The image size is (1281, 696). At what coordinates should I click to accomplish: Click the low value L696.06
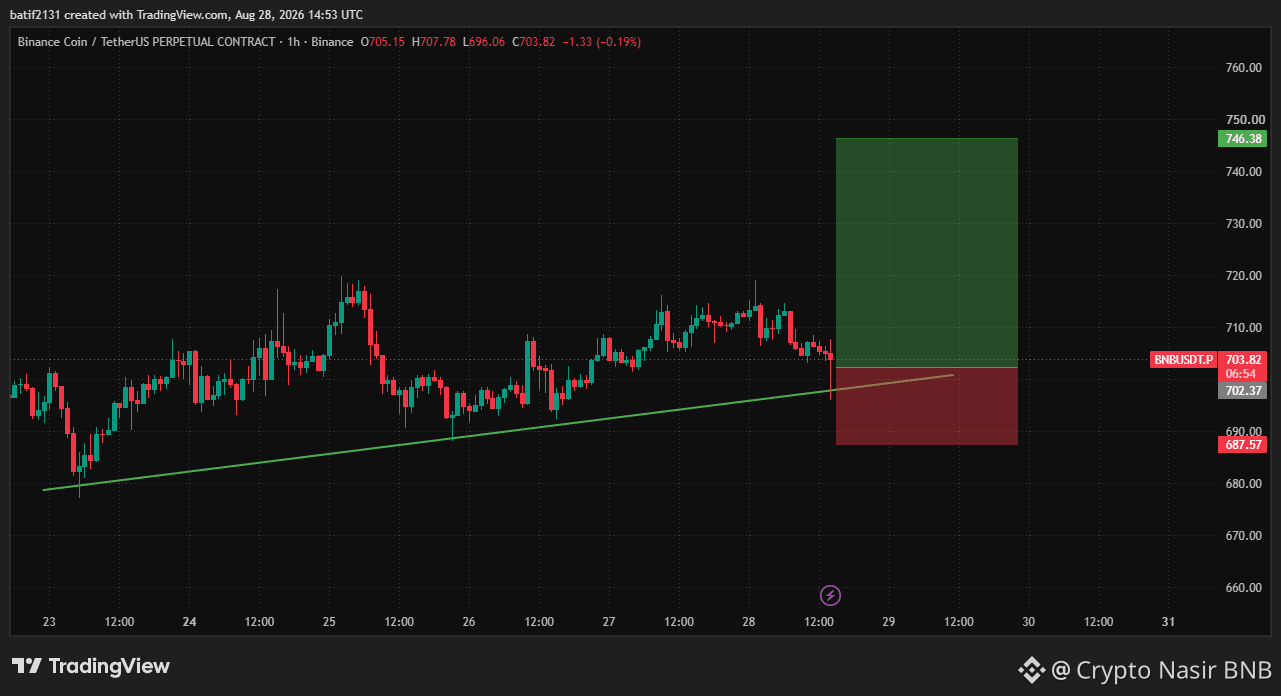tap(484, 42)
